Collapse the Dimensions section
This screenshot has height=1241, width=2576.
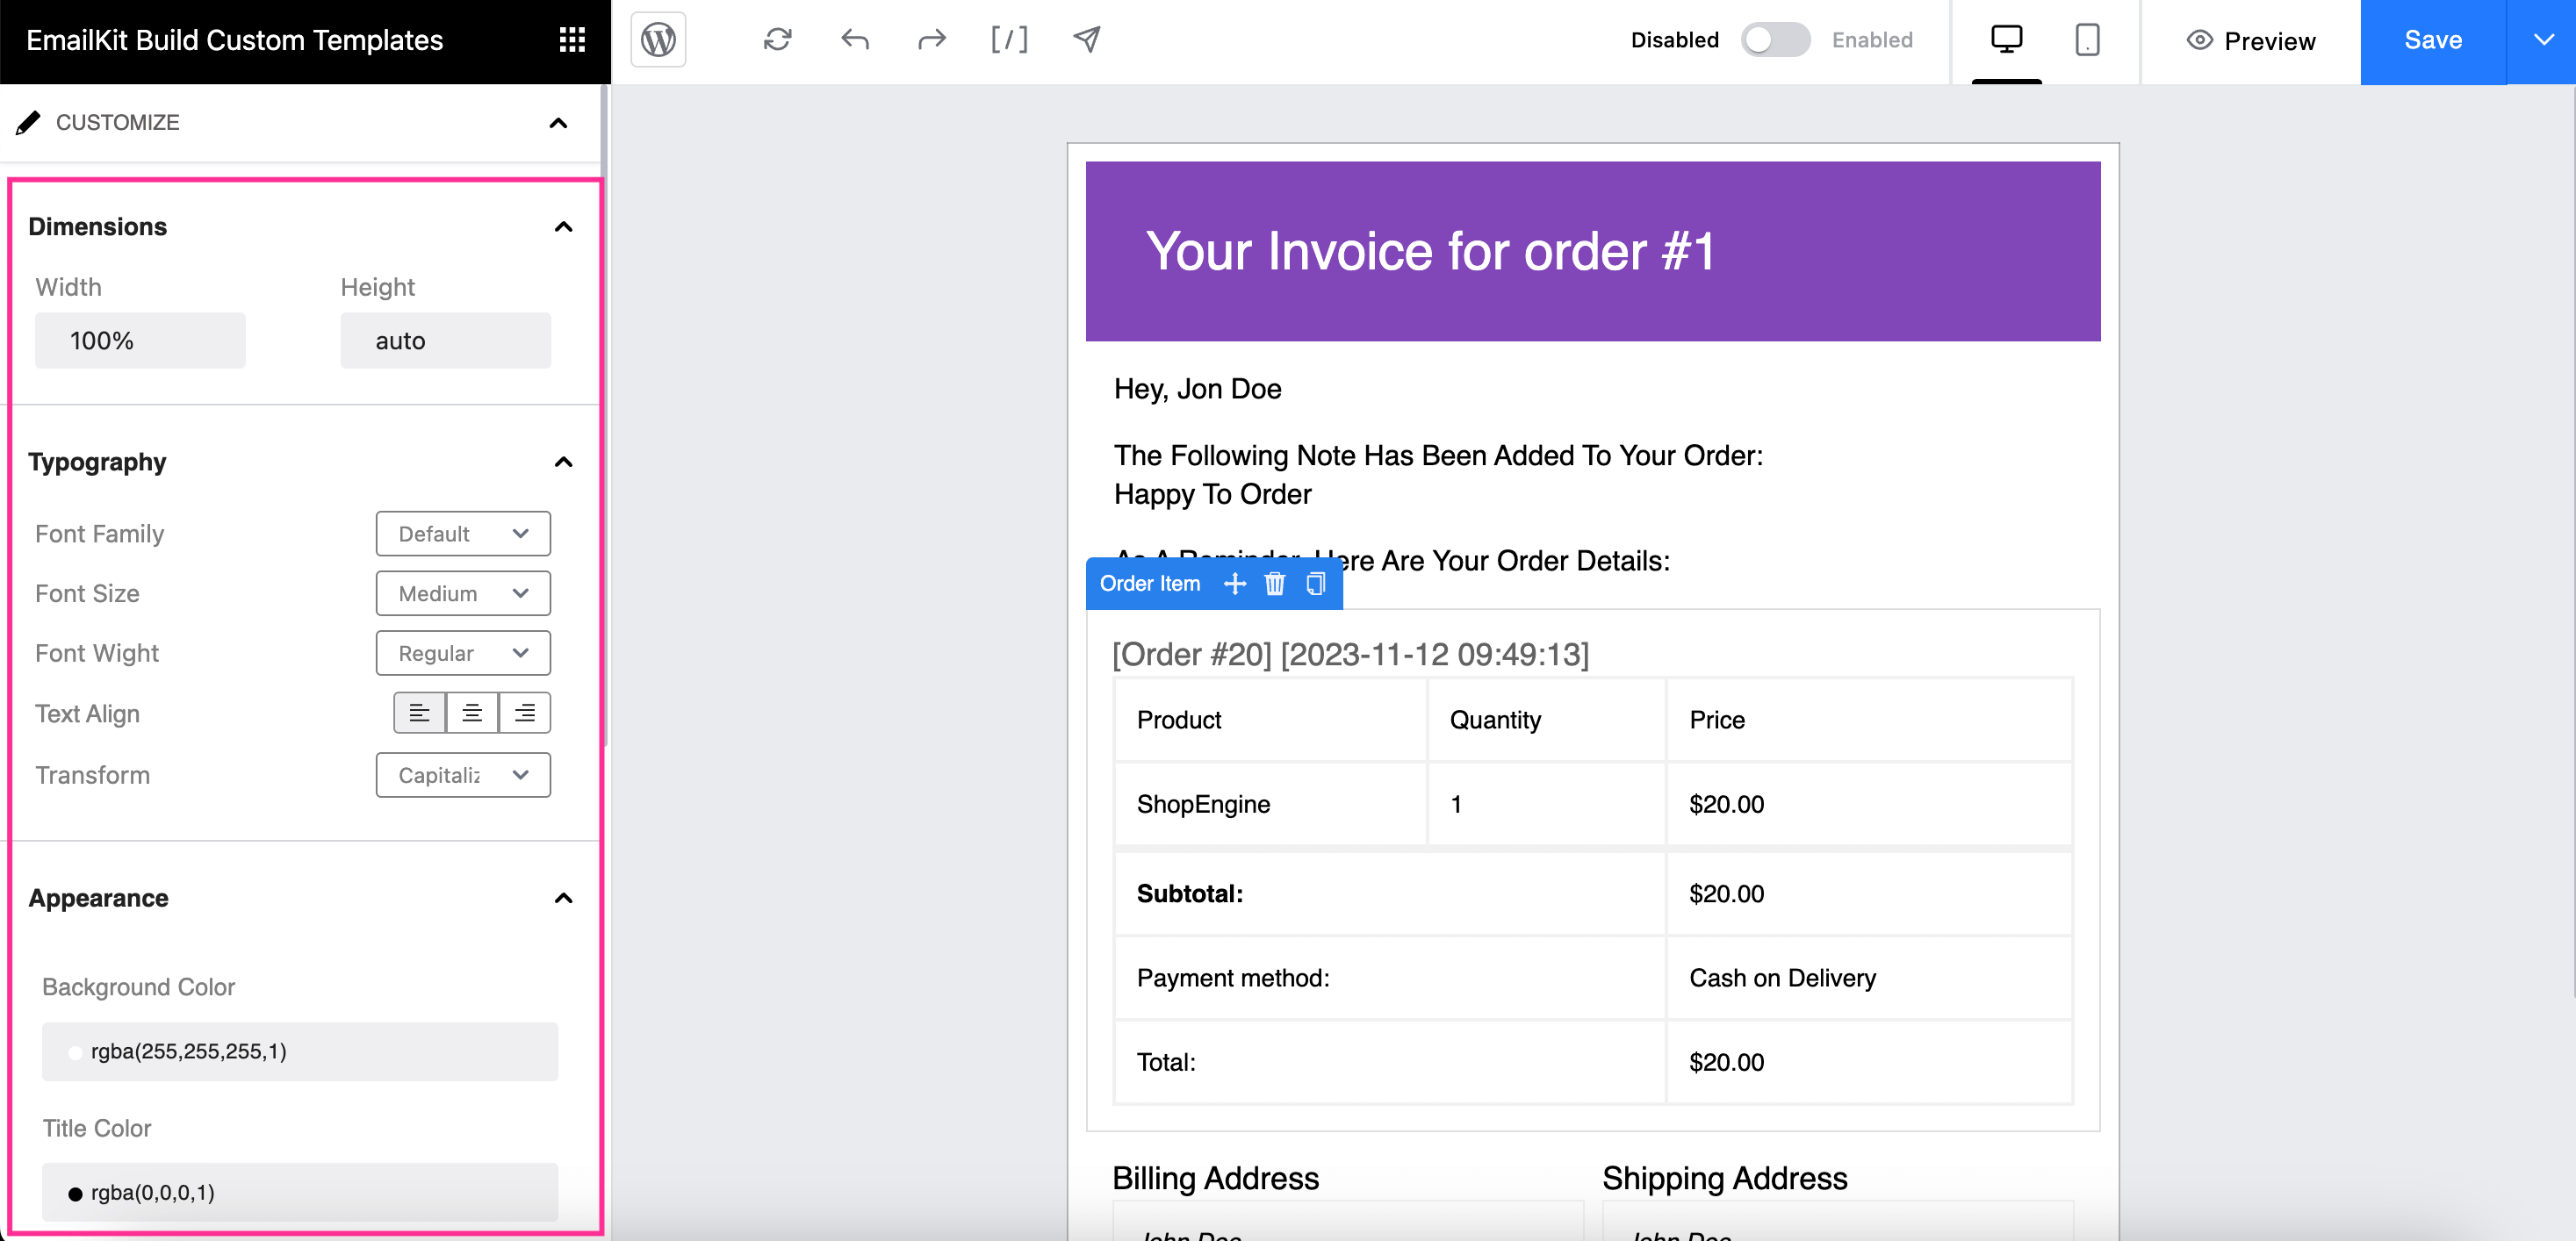point(562,226)
